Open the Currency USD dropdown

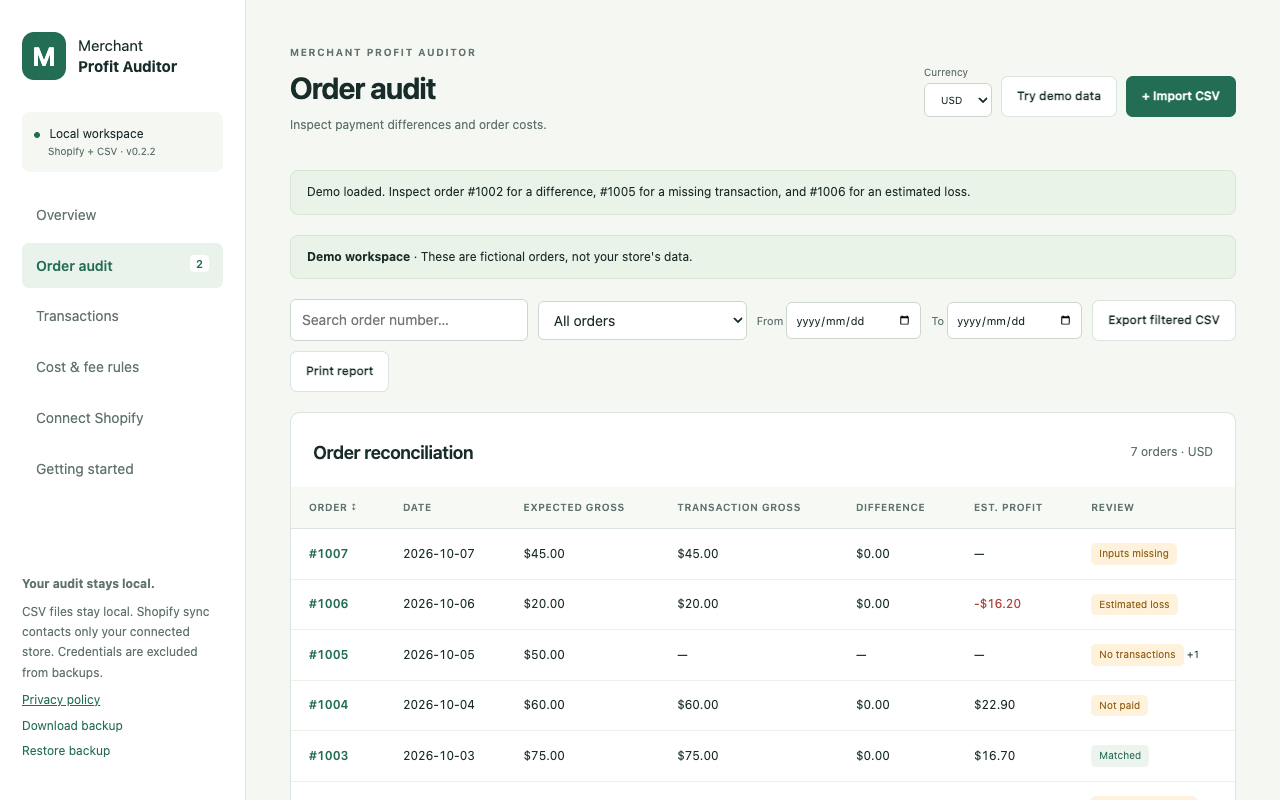(958, 100)
